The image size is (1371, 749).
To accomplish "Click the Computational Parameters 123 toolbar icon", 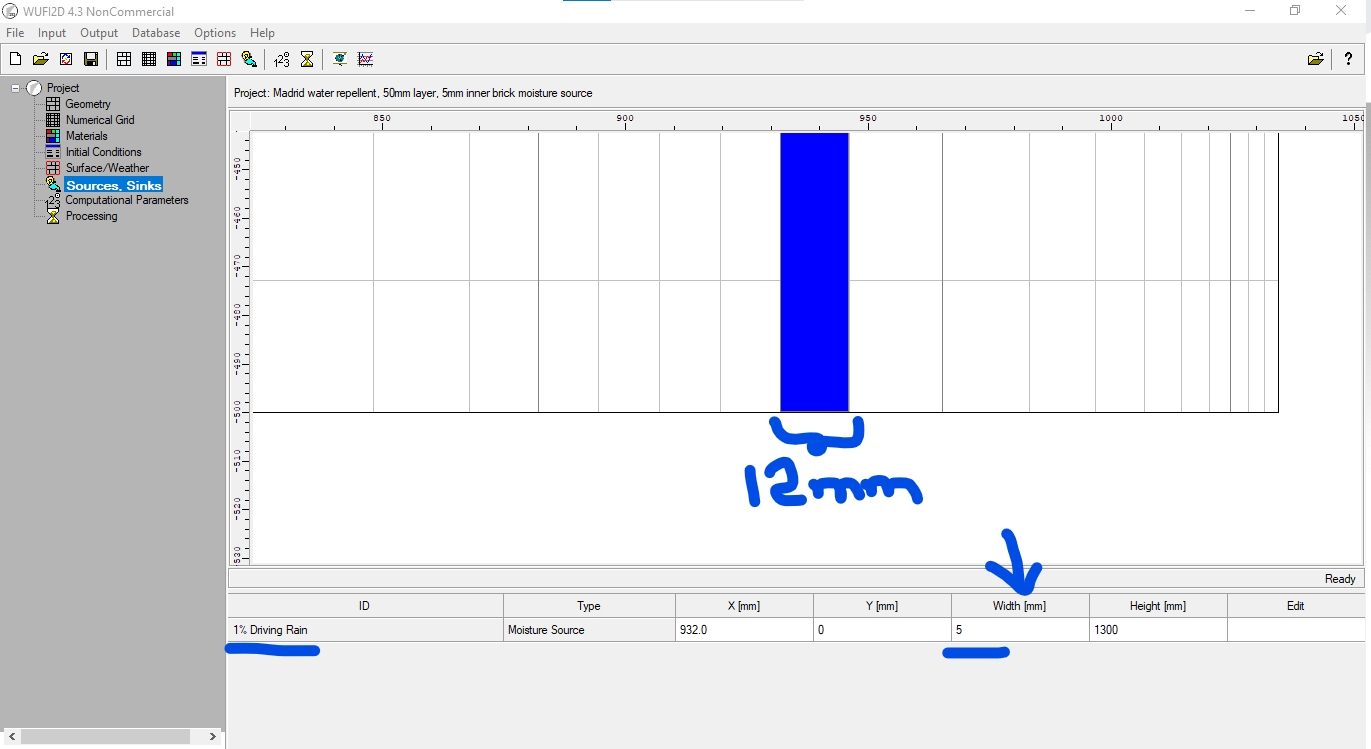I will (282, 59).
